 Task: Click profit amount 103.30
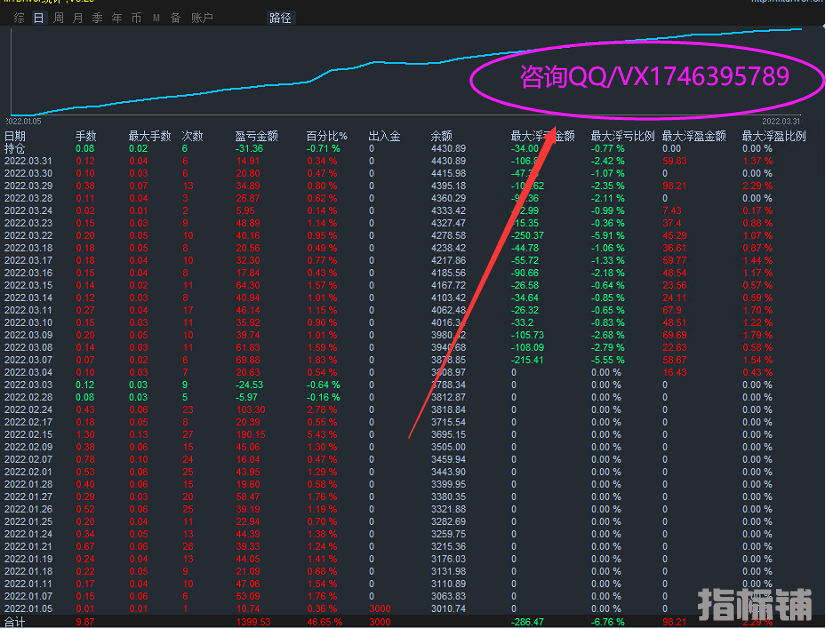click(x=250, y=410)
